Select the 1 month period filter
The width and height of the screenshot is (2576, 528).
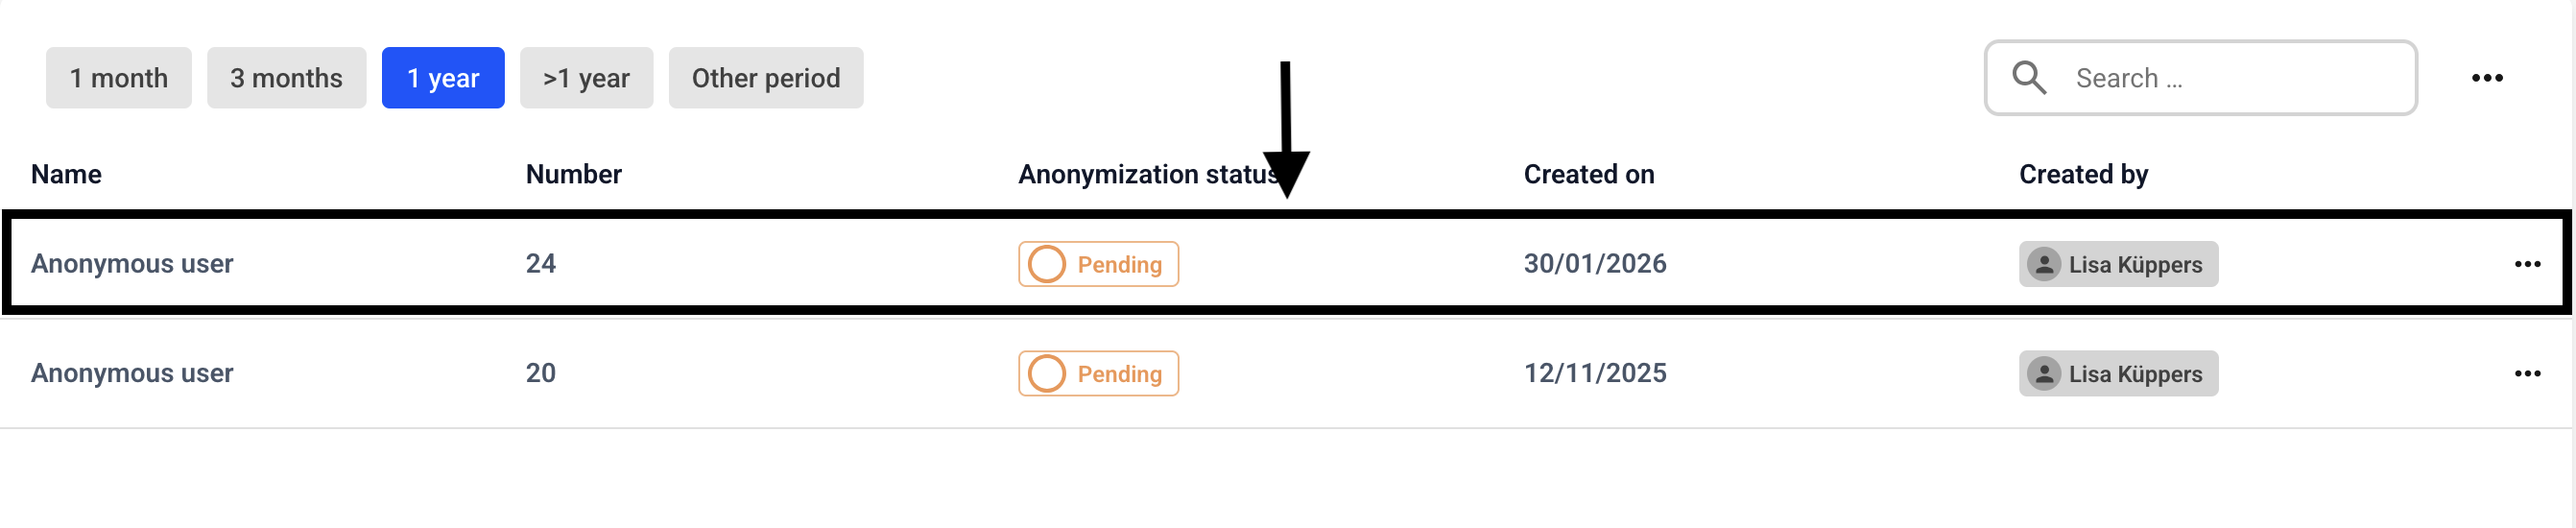(118, 78)
